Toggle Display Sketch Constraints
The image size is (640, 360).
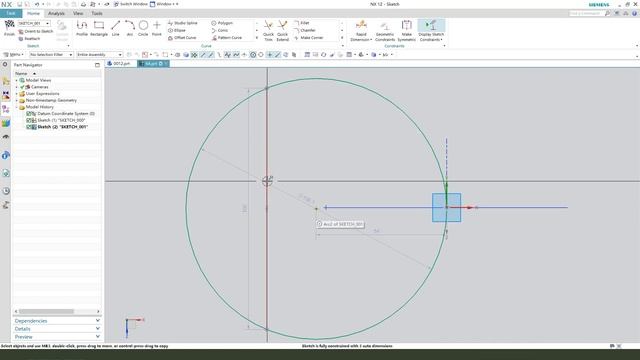click(x=431, y=31)
